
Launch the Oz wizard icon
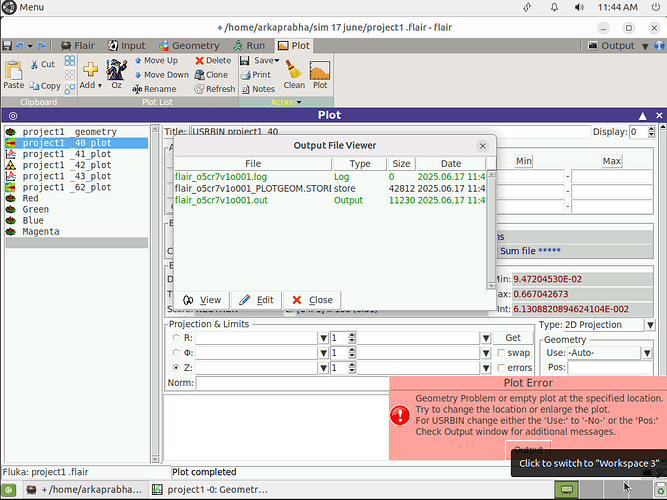117,69
